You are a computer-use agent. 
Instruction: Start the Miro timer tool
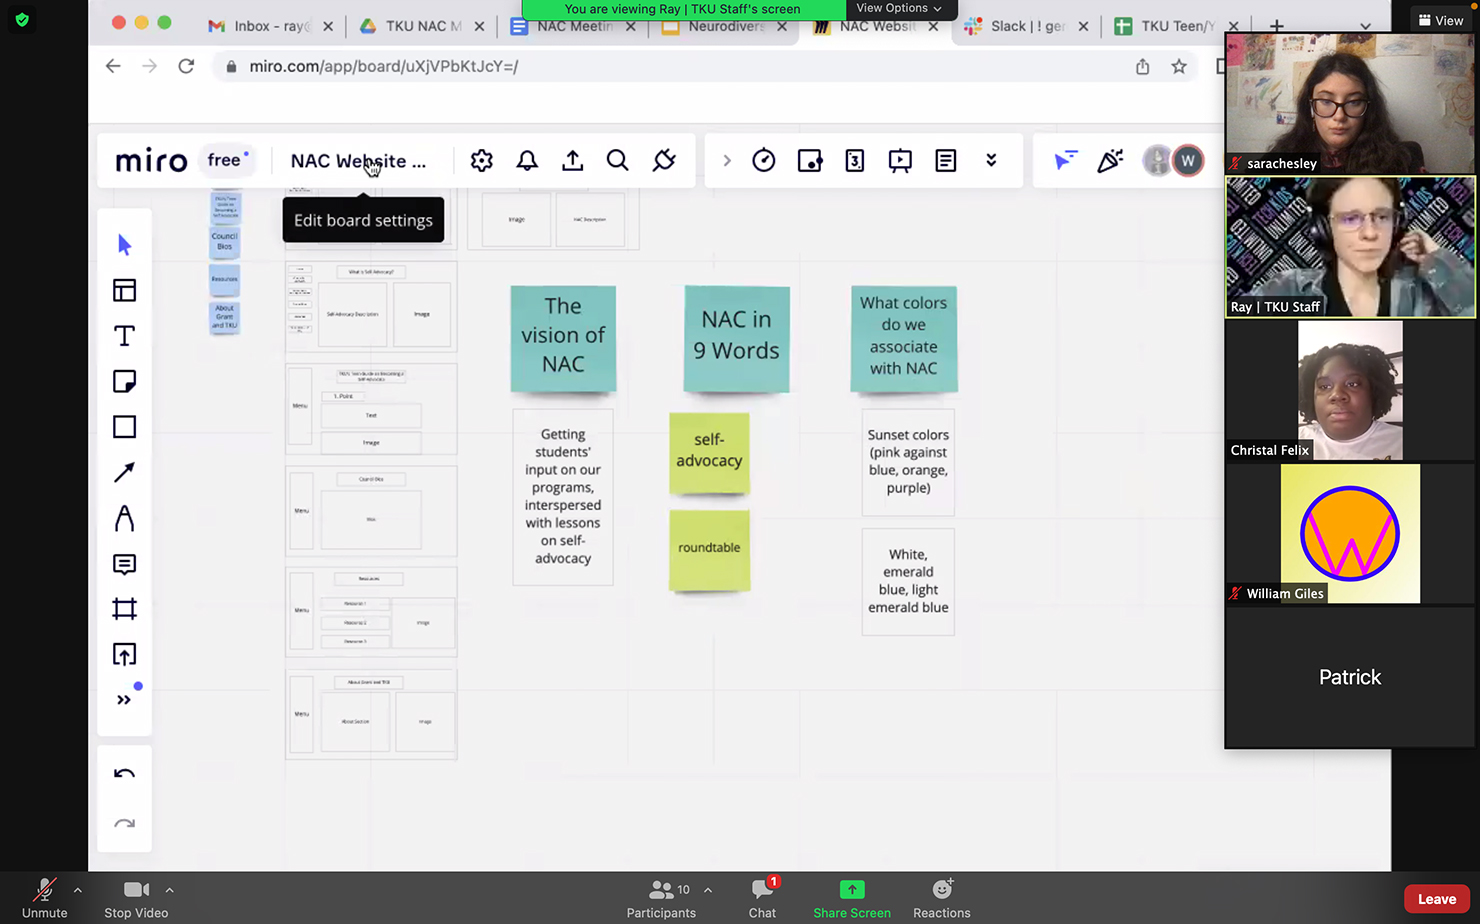click(764, 161)
